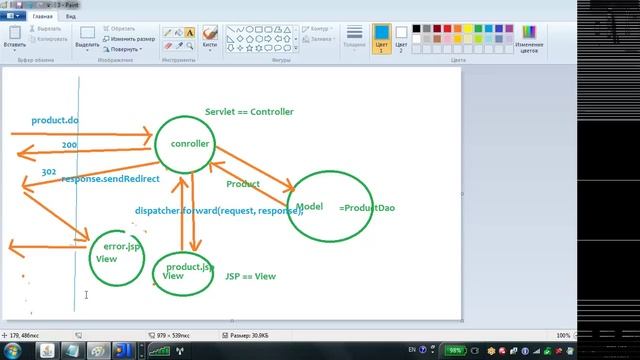Pick the dark red color swatch
Image resolution: width=640 pixels, height=360 pixels.
coord(437,29)
